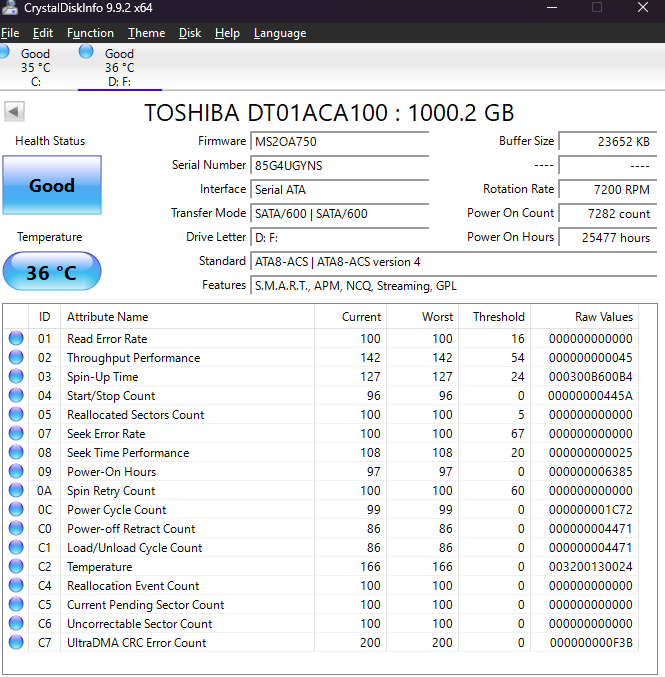Click the previous disk arrow button

[x=14, y=112]
